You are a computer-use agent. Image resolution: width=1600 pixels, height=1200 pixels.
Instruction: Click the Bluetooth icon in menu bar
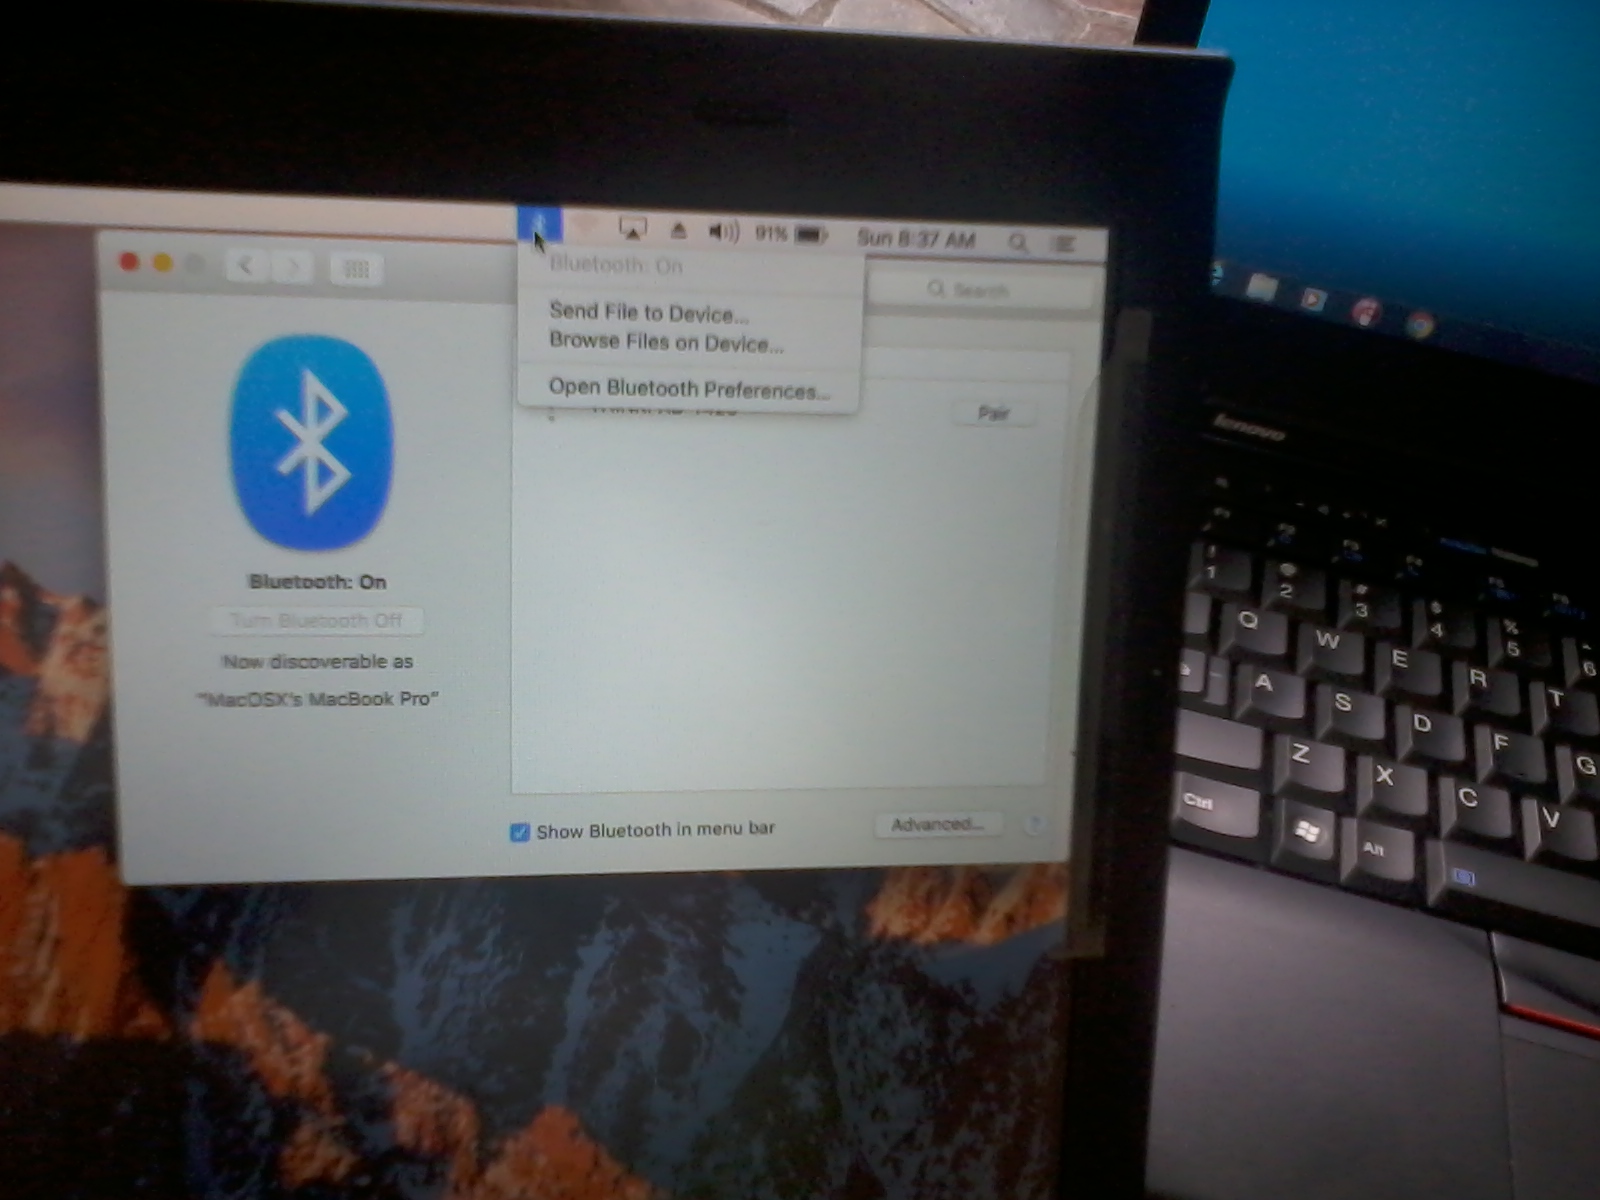(539, 224)
